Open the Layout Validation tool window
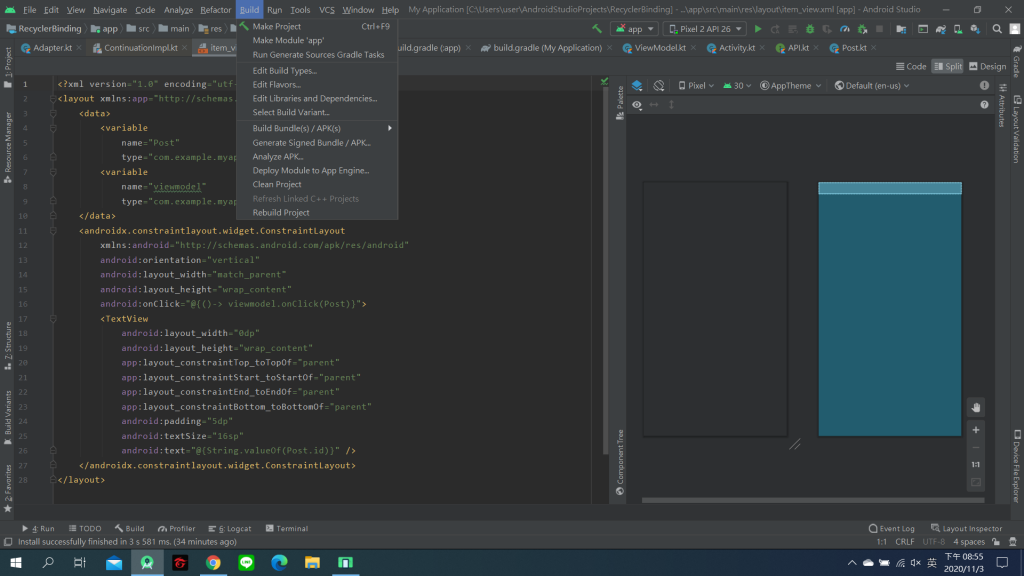The height and width of the screenshot is (576, 1024). (x=1017, y=129)
